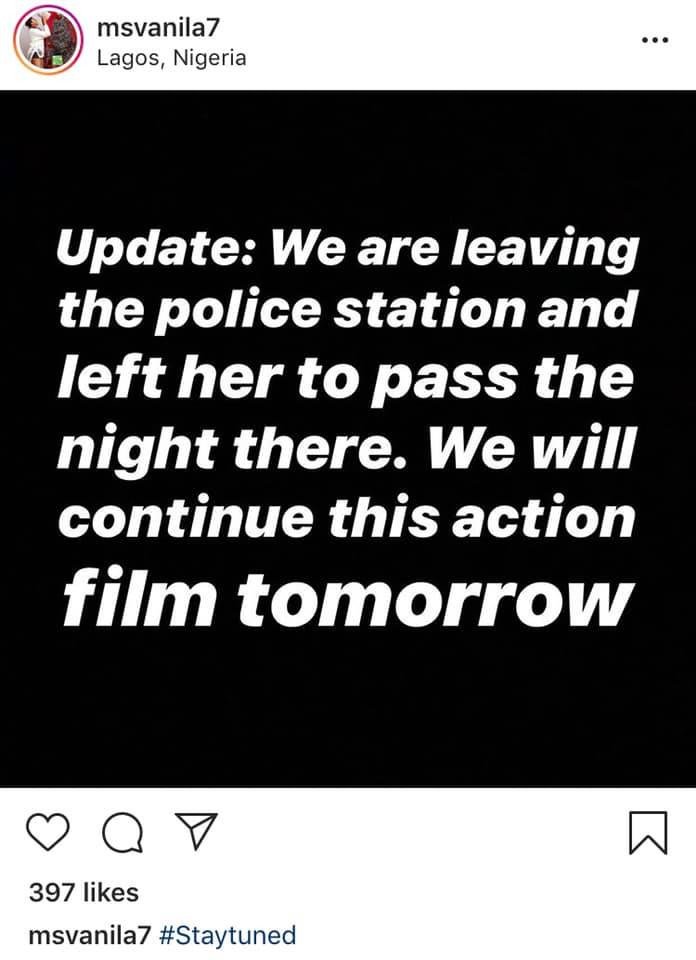Open msvanila7 profile from the post header

(x=159, y=26)
